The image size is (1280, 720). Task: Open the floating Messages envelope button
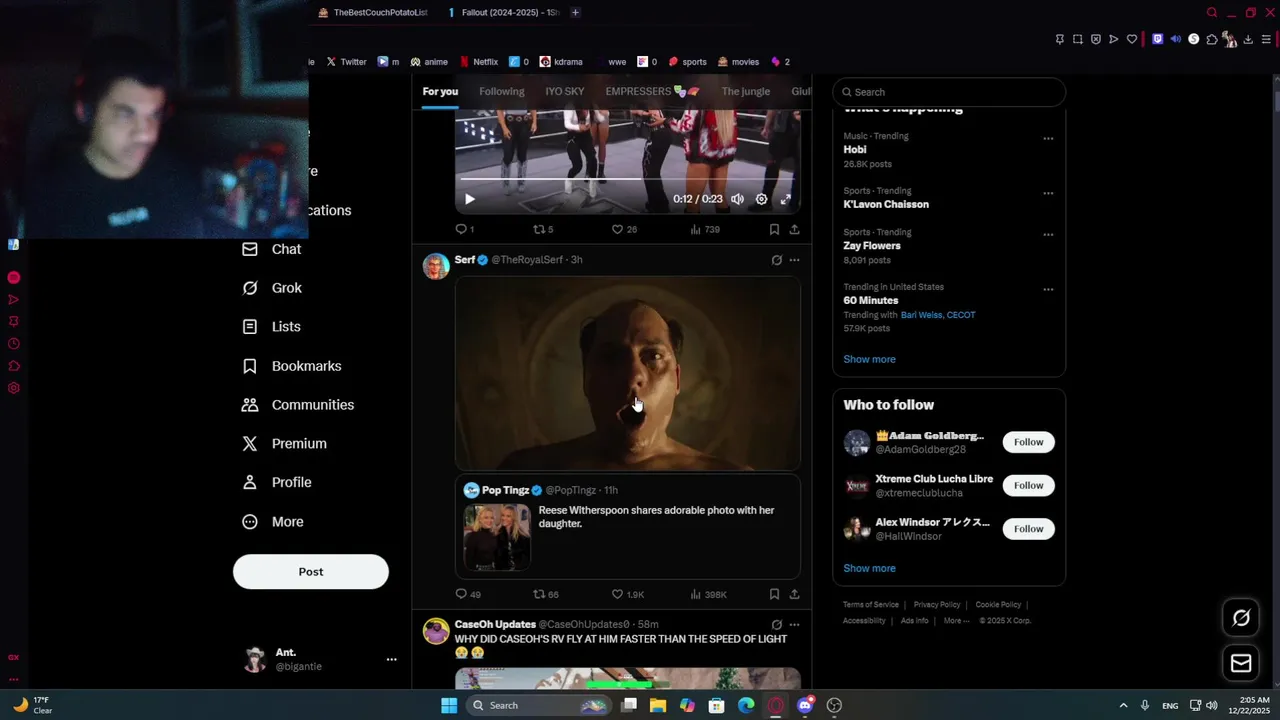[1241, 663]
